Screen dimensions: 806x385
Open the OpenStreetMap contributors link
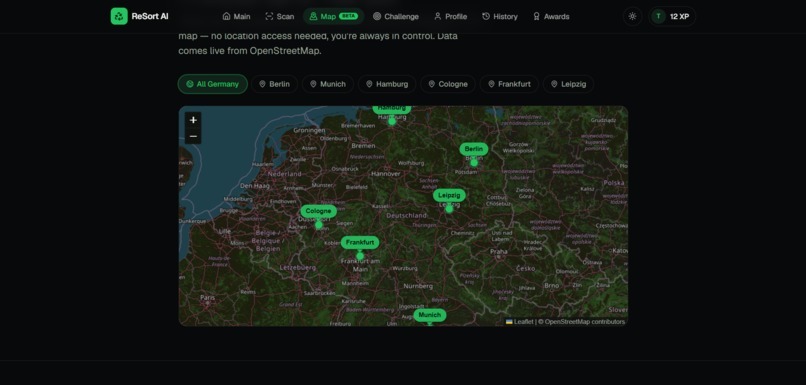584,322
